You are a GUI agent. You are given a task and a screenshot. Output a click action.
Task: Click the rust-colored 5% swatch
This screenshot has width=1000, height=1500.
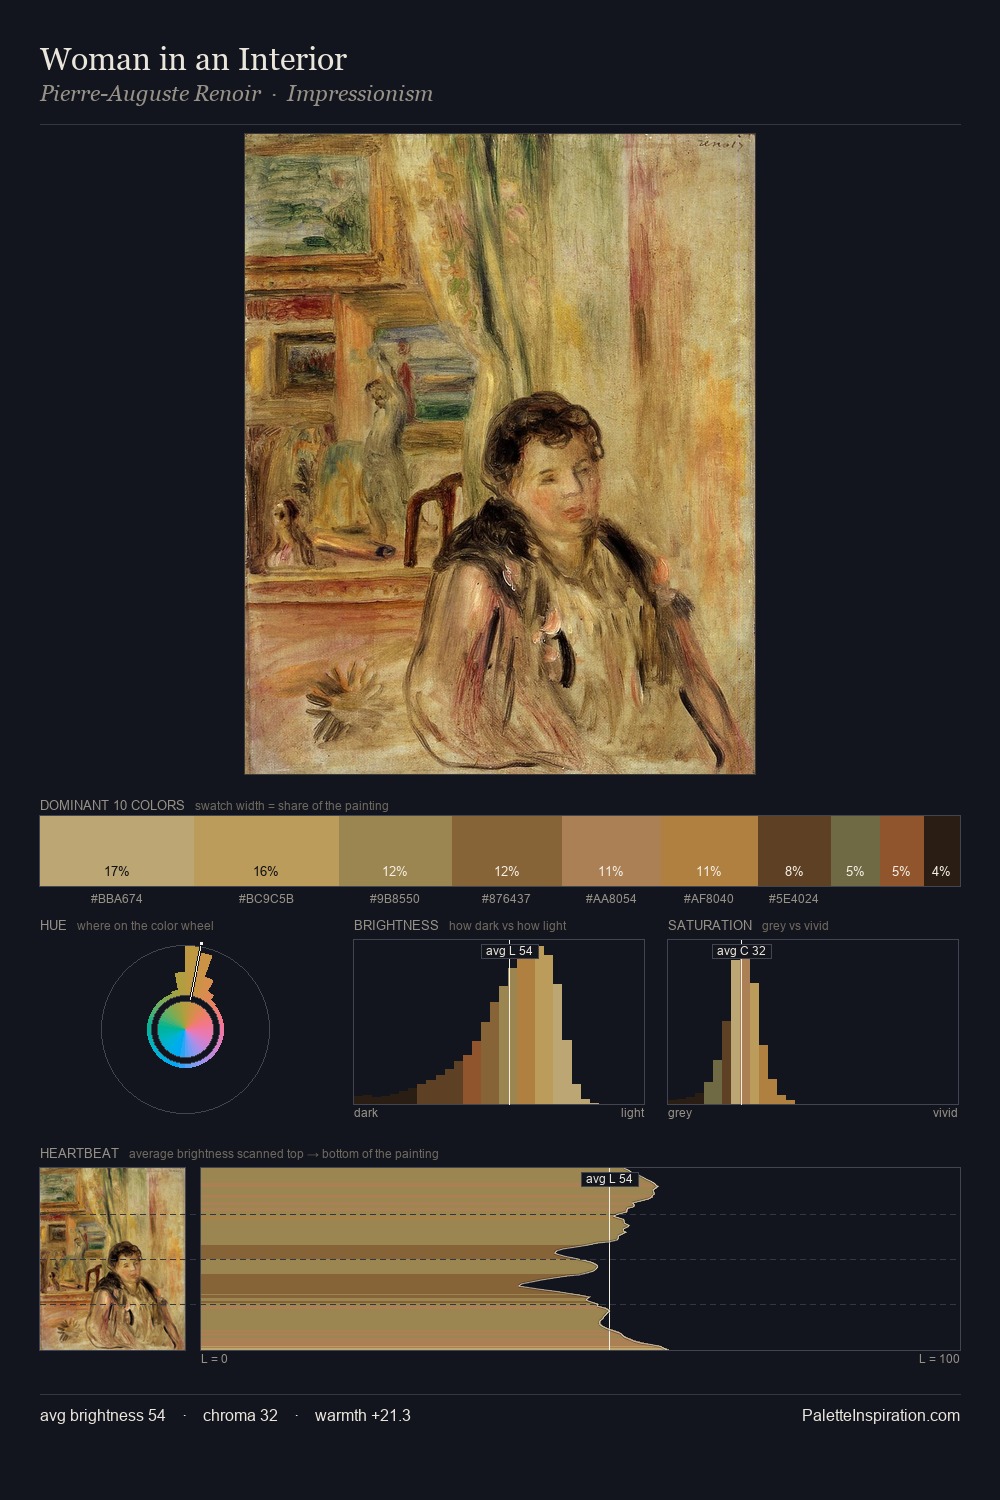click(x=901, y=851)
